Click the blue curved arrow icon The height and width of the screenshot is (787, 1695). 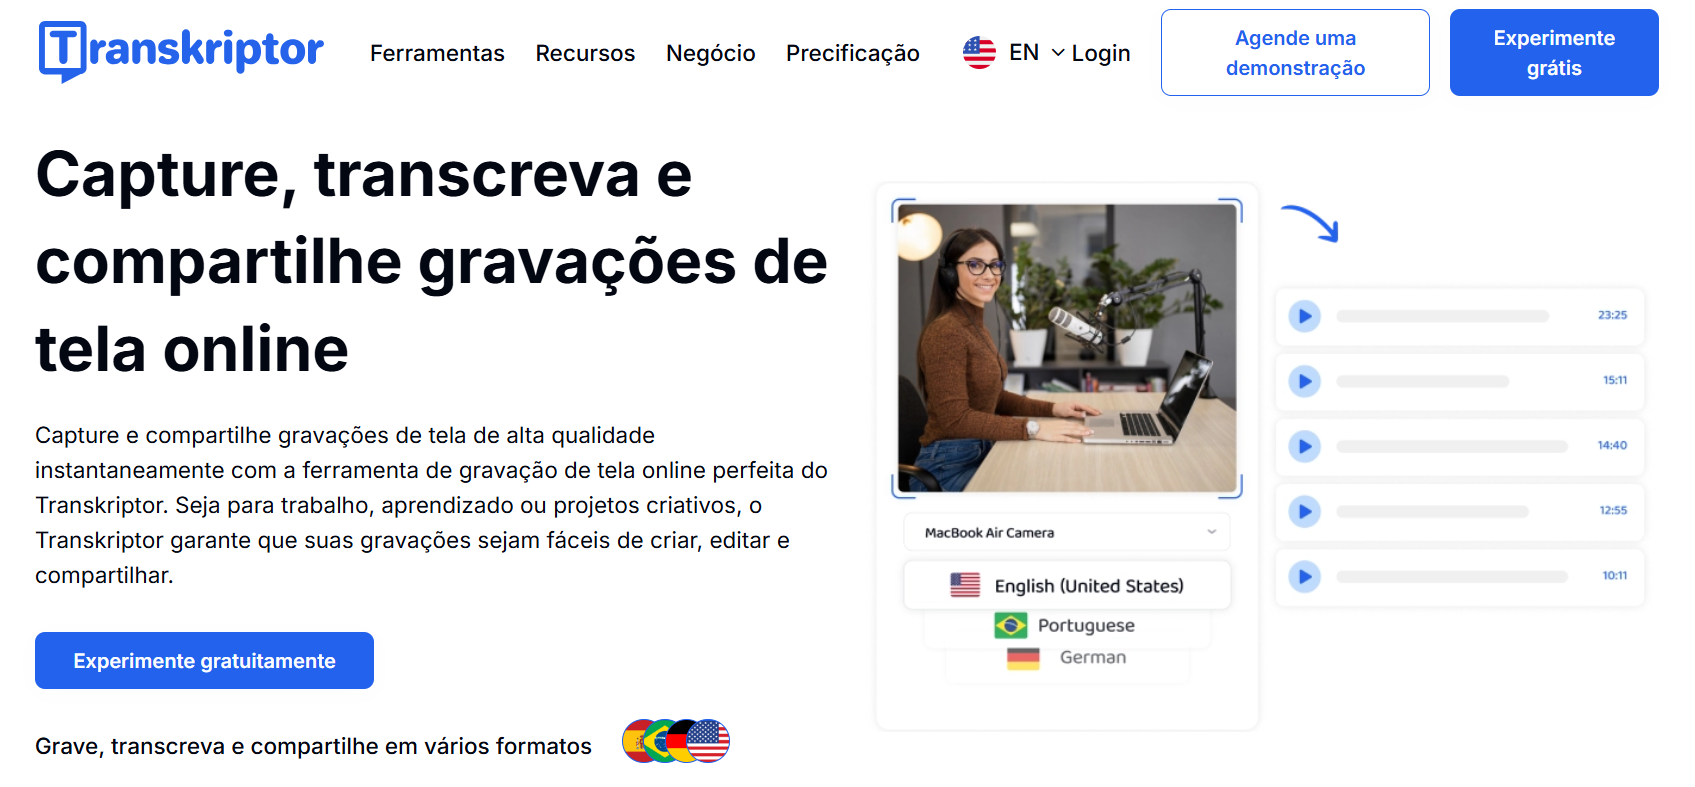1311,223
